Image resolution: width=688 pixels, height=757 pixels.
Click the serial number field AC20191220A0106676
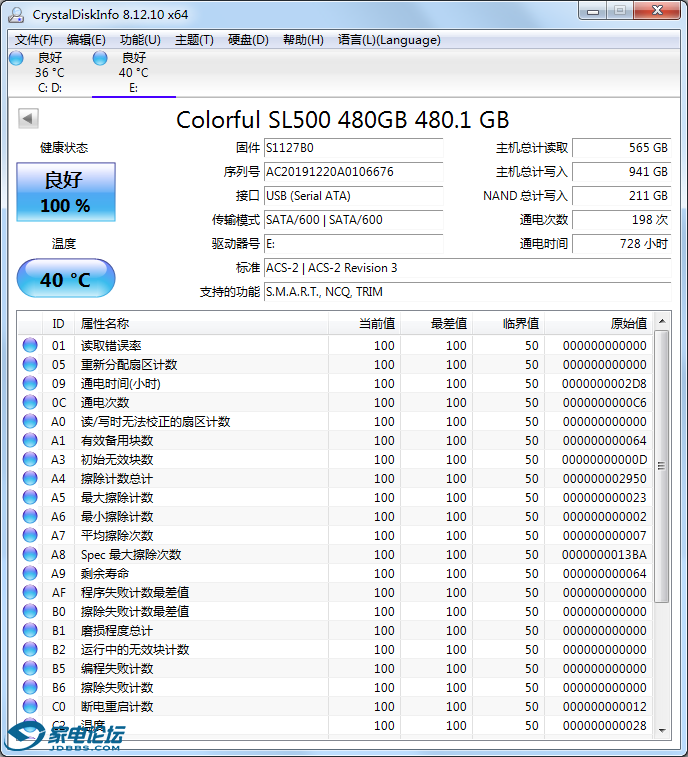click(353, 172)
